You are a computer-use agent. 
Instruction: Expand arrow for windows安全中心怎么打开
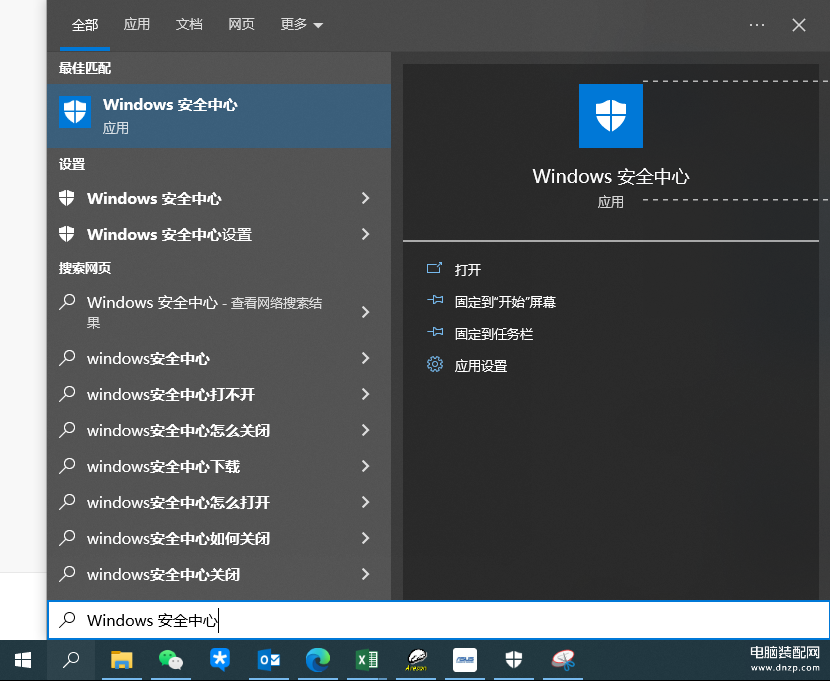pos(365,502)
